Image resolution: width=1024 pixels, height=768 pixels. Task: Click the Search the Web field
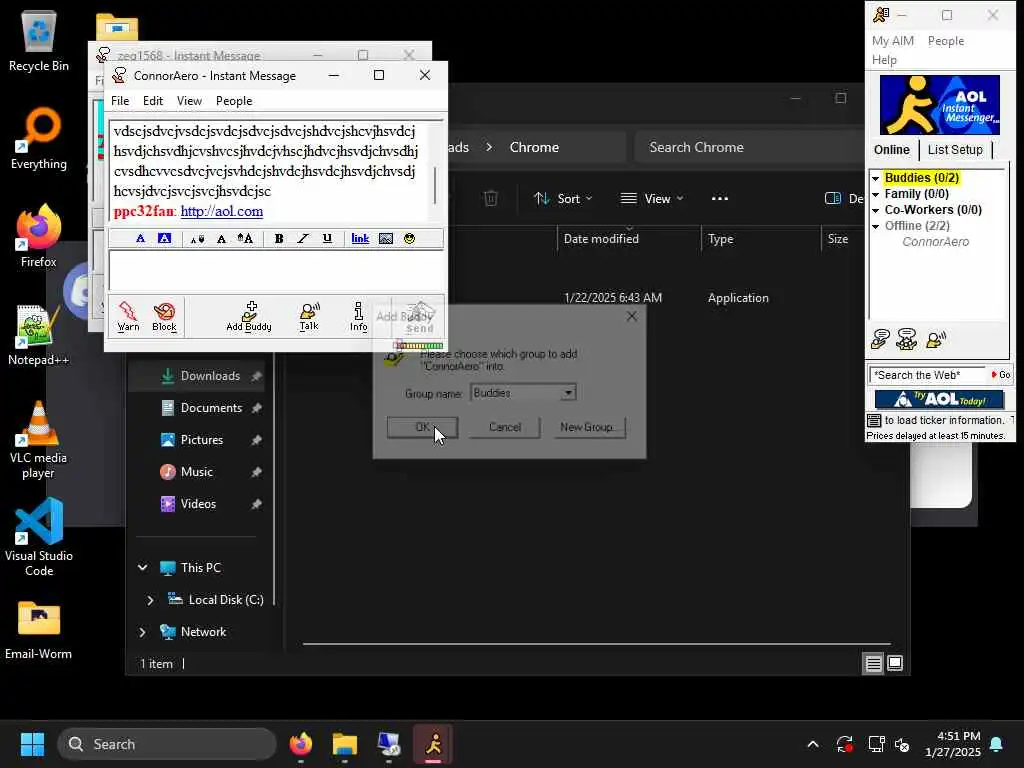tap(926, 375)
